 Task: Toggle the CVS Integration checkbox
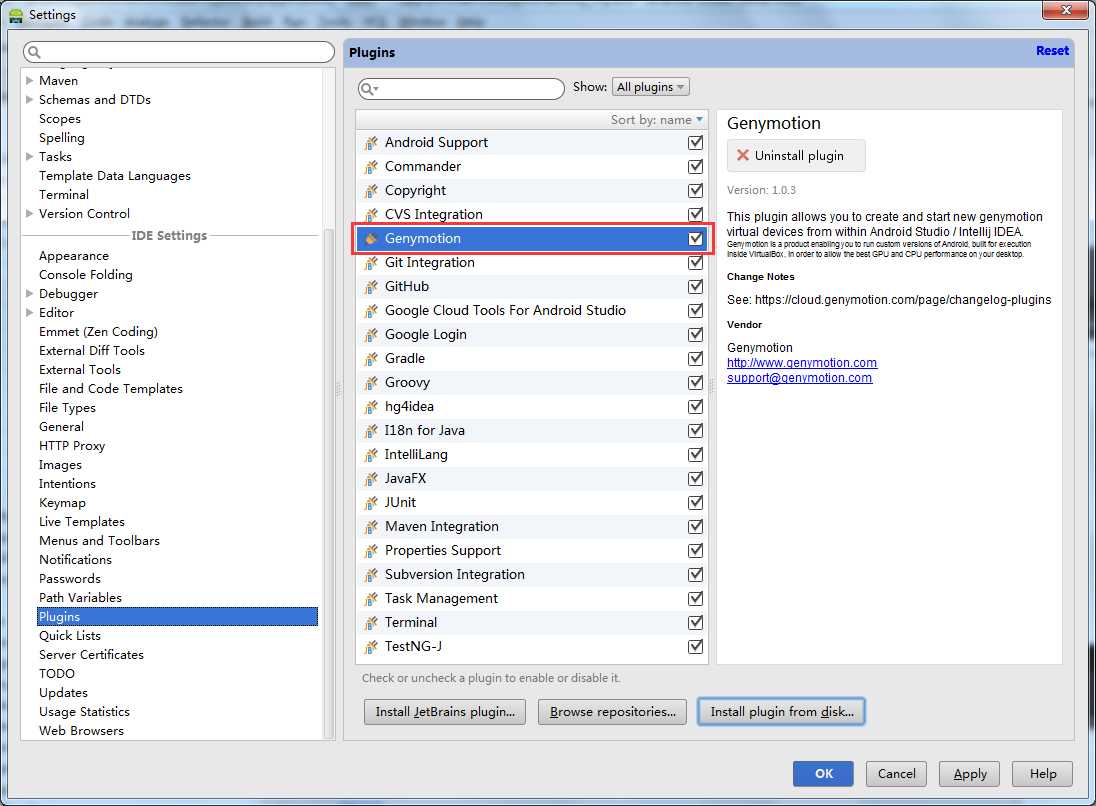[695, 215]
